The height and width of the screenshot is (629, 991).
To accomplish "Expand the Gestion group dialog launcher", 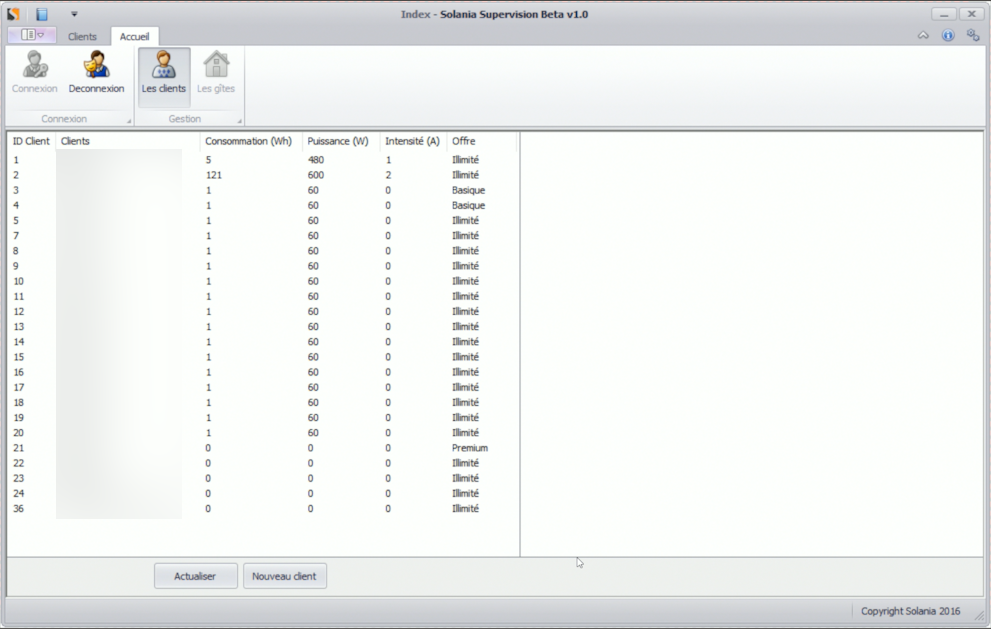I will tap(239, 121).
